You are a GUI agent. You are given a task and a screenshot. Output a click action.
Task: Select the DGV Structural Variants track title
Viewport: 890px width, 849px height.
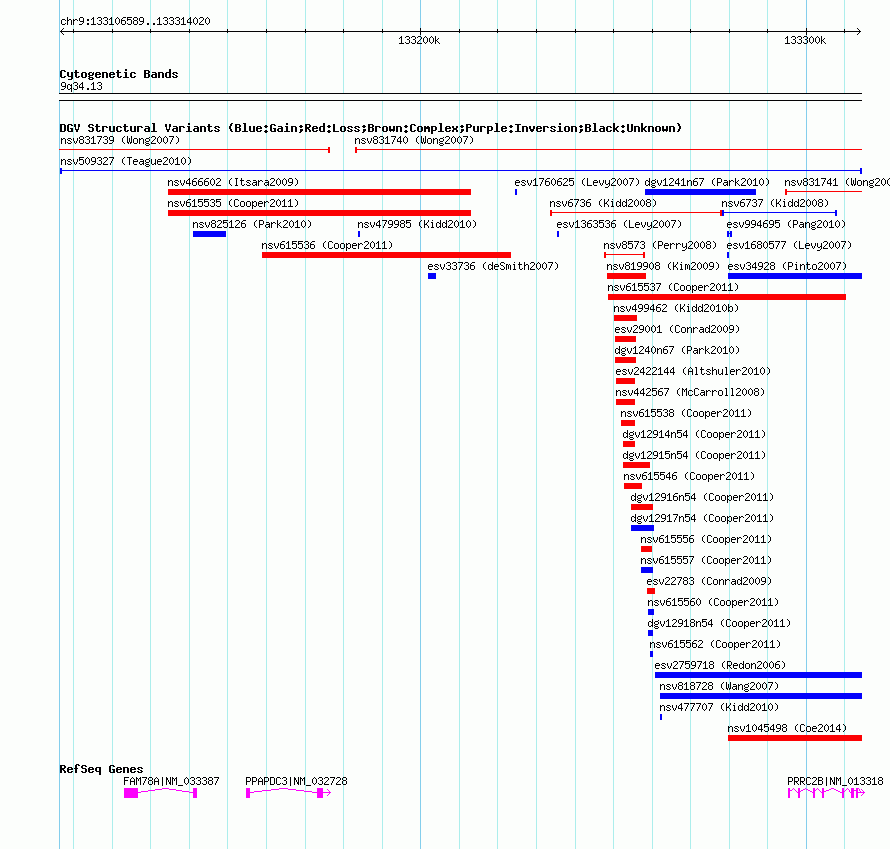[x=370, y=128]
